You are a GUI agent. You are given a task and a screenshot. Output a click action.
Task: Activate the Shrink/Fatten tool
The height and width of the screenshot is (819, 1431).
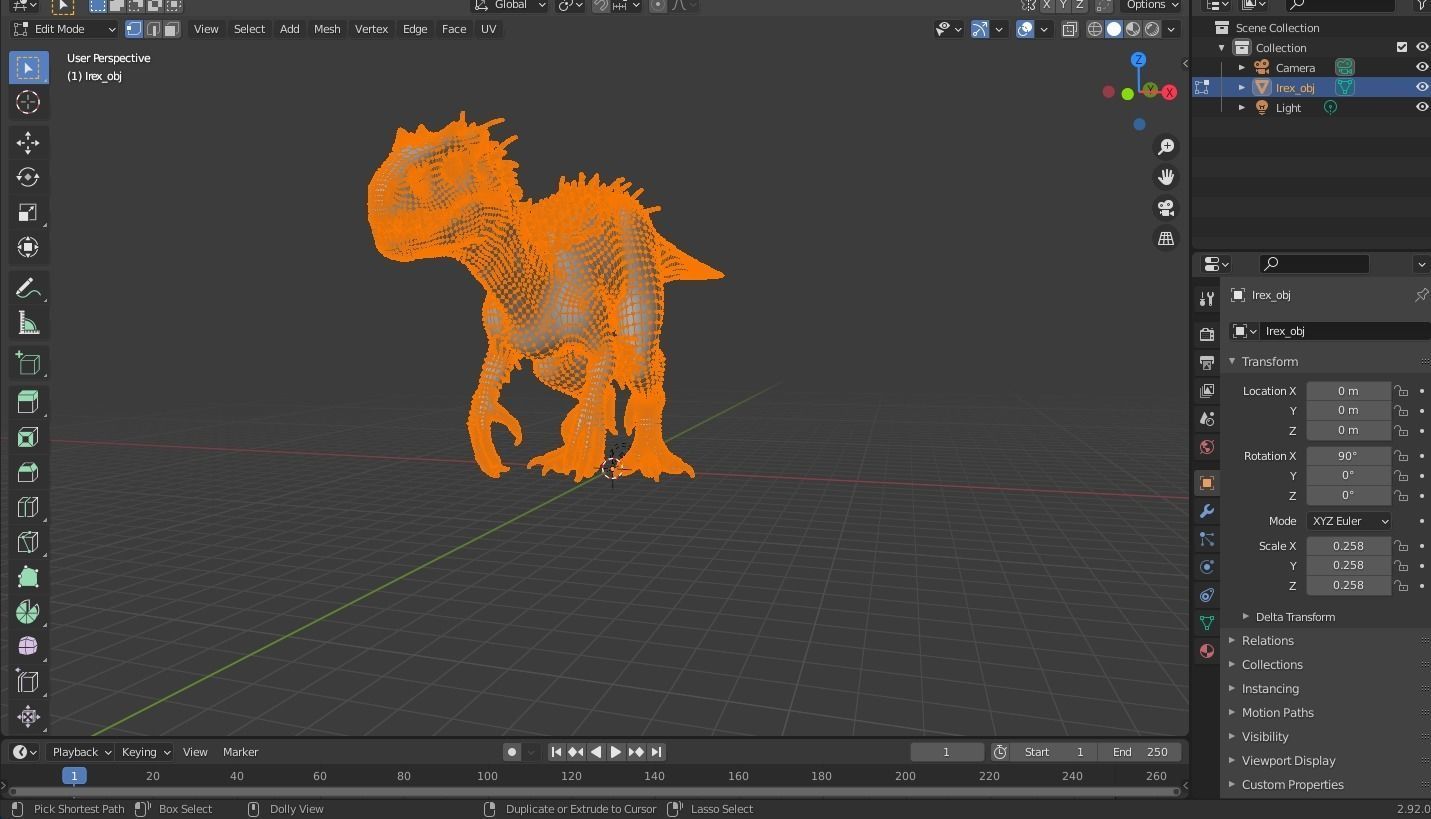click(x=28, y=716)
